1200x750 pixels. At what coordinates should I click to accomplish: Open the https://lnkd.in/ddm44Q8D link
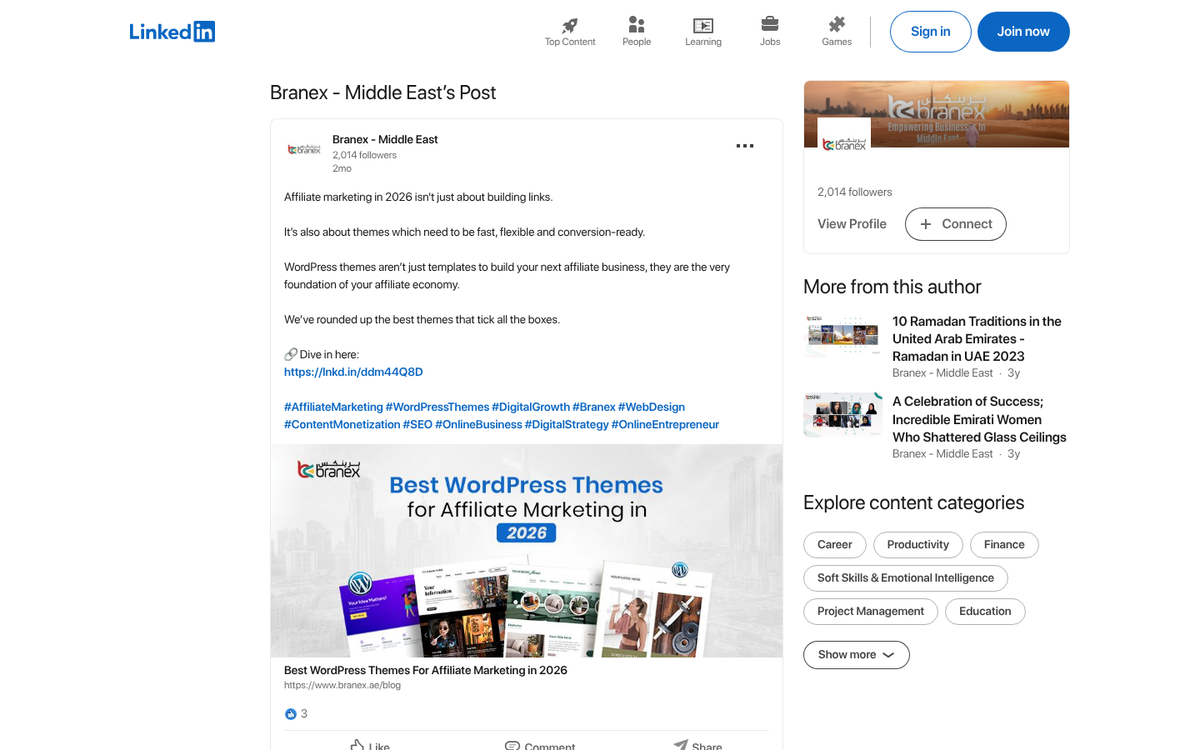[x=352, y=371]
